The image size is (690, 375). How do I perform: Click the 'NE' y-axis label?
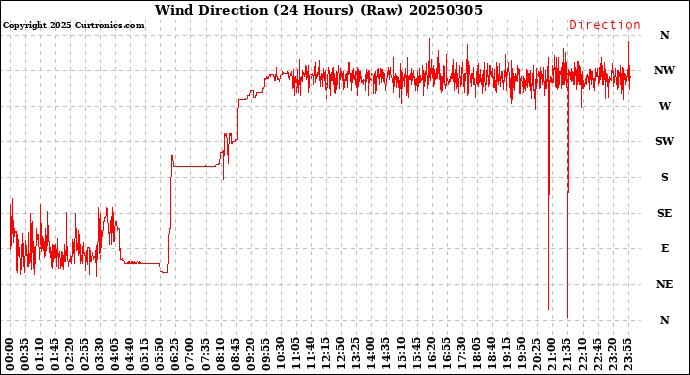tap(664, 284)
